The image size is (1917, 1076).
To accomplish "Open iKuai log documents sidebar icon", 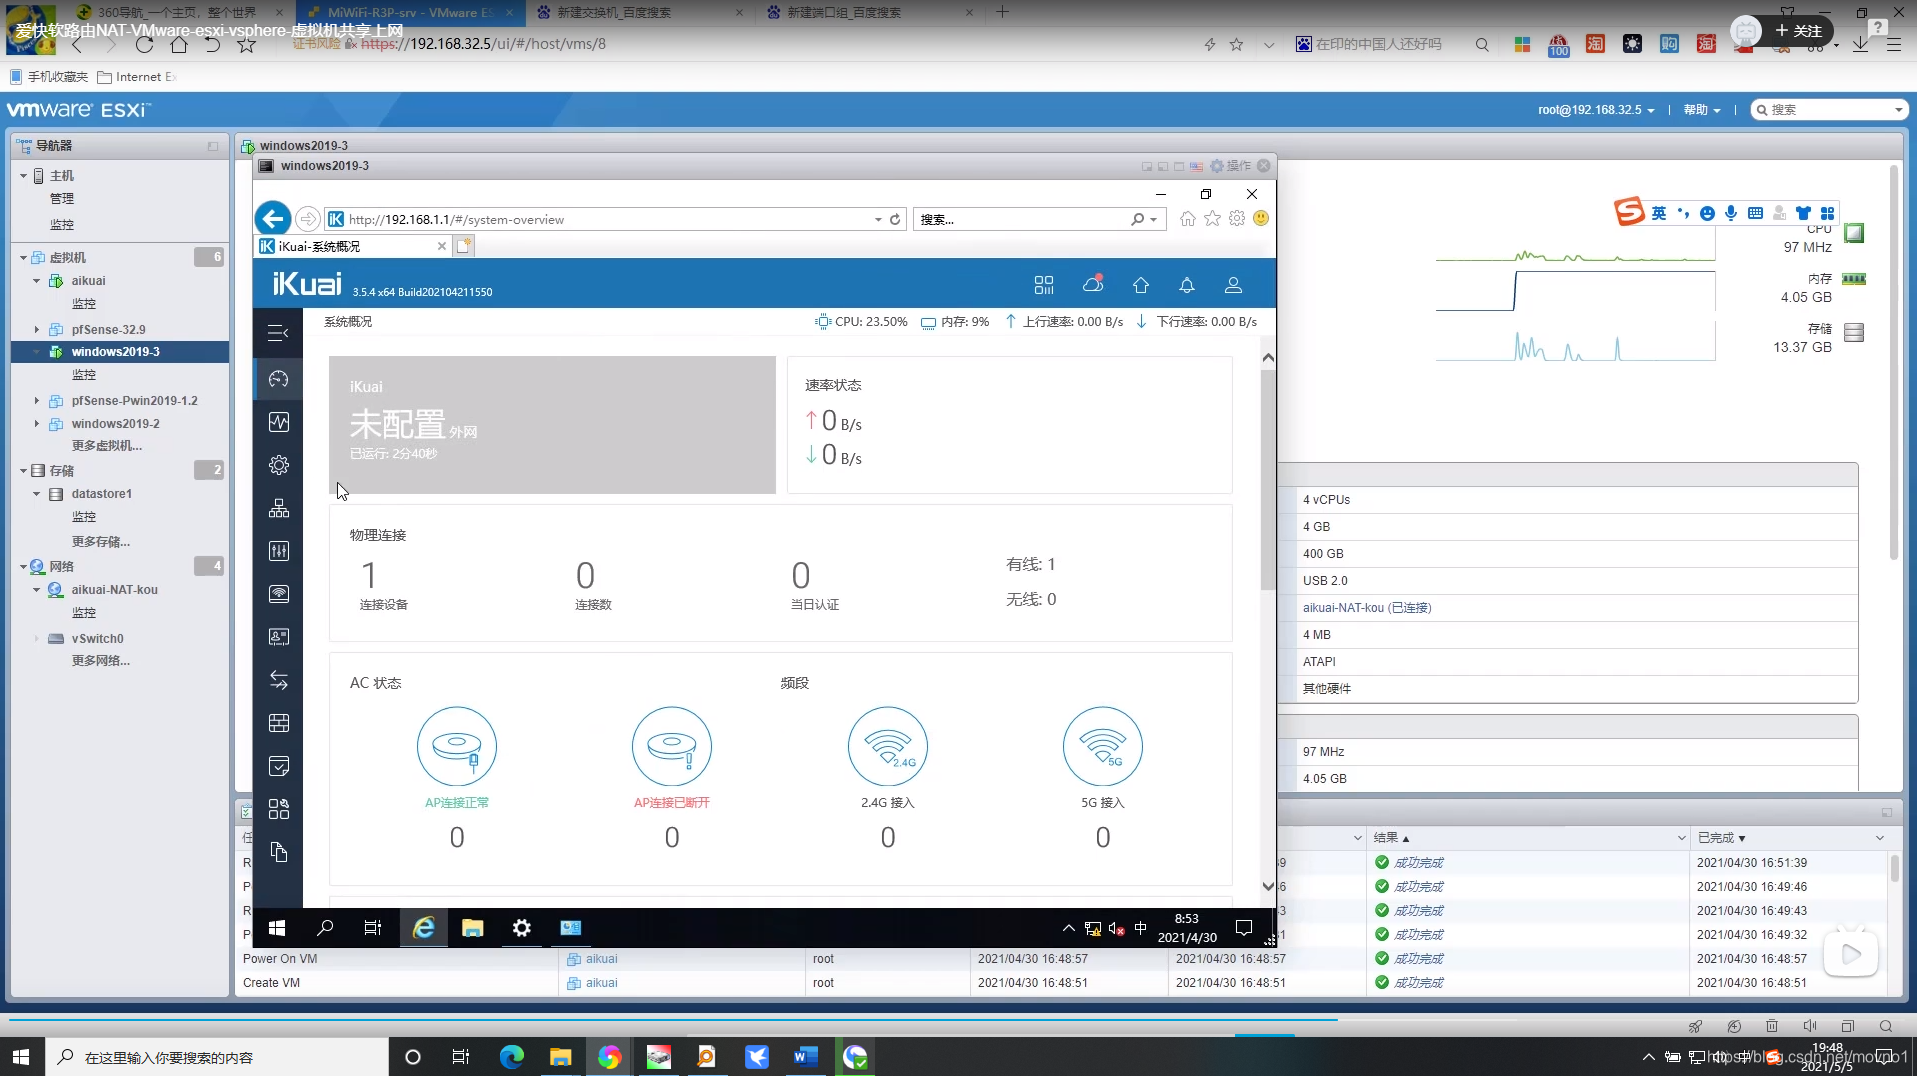I will click(279, 852).
